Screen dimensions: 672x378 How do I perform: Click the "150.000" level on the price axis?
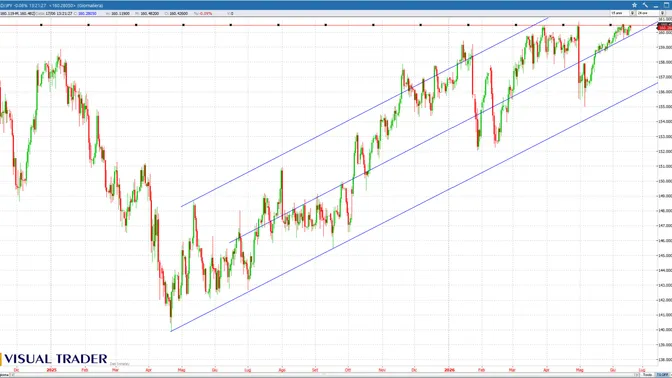[665, 181]
